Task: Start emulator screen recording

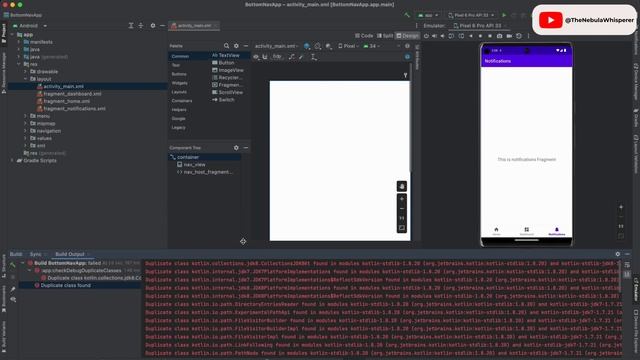Action: pos(509,36)
